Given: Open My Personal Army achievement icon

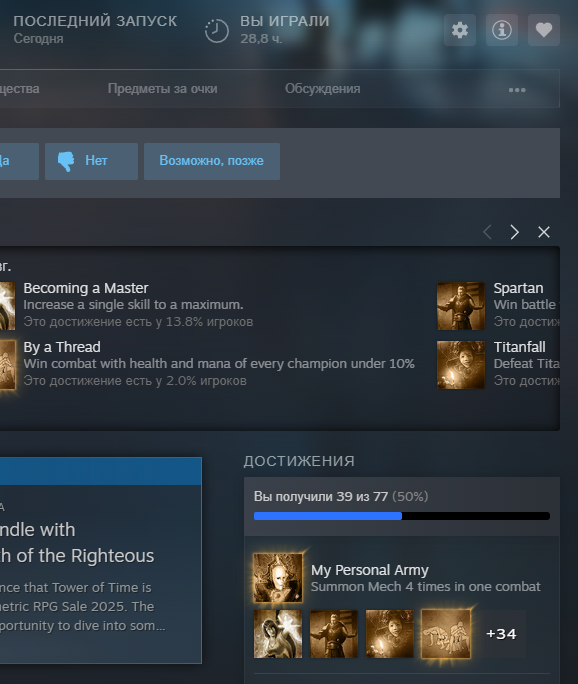Looking at the screenshot, I should [278, 578].
